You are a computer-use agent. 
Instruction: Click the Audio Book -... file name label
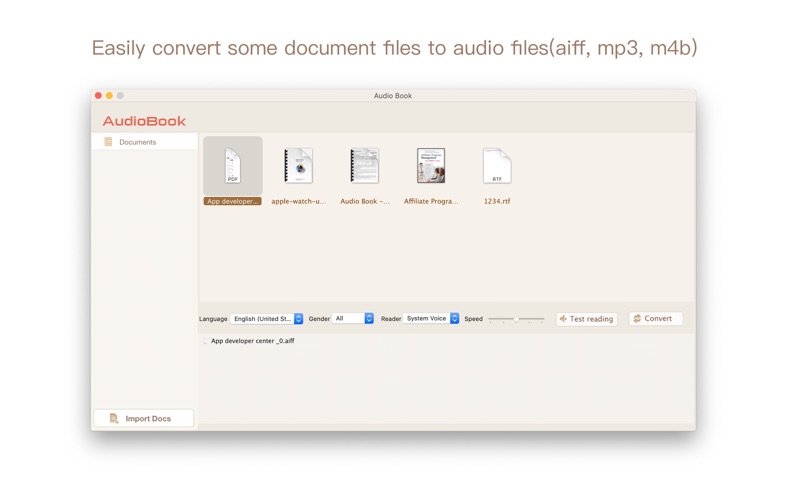[x=365, y=201]
